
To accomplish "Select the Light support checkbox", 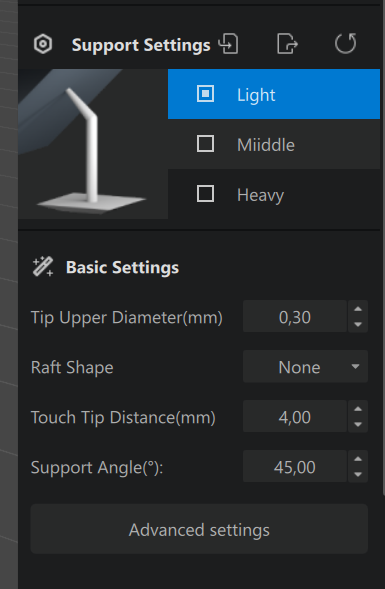I will point(205,94).
